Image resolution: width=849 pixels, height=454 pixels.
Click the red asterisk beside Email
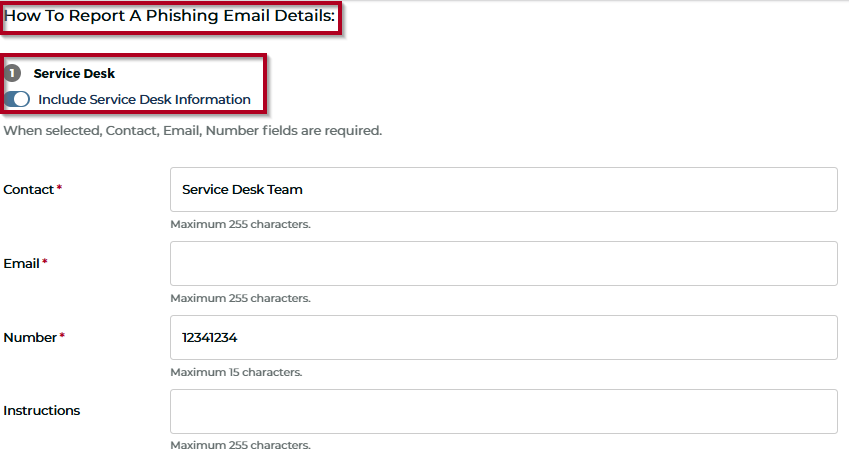[45, 262]
